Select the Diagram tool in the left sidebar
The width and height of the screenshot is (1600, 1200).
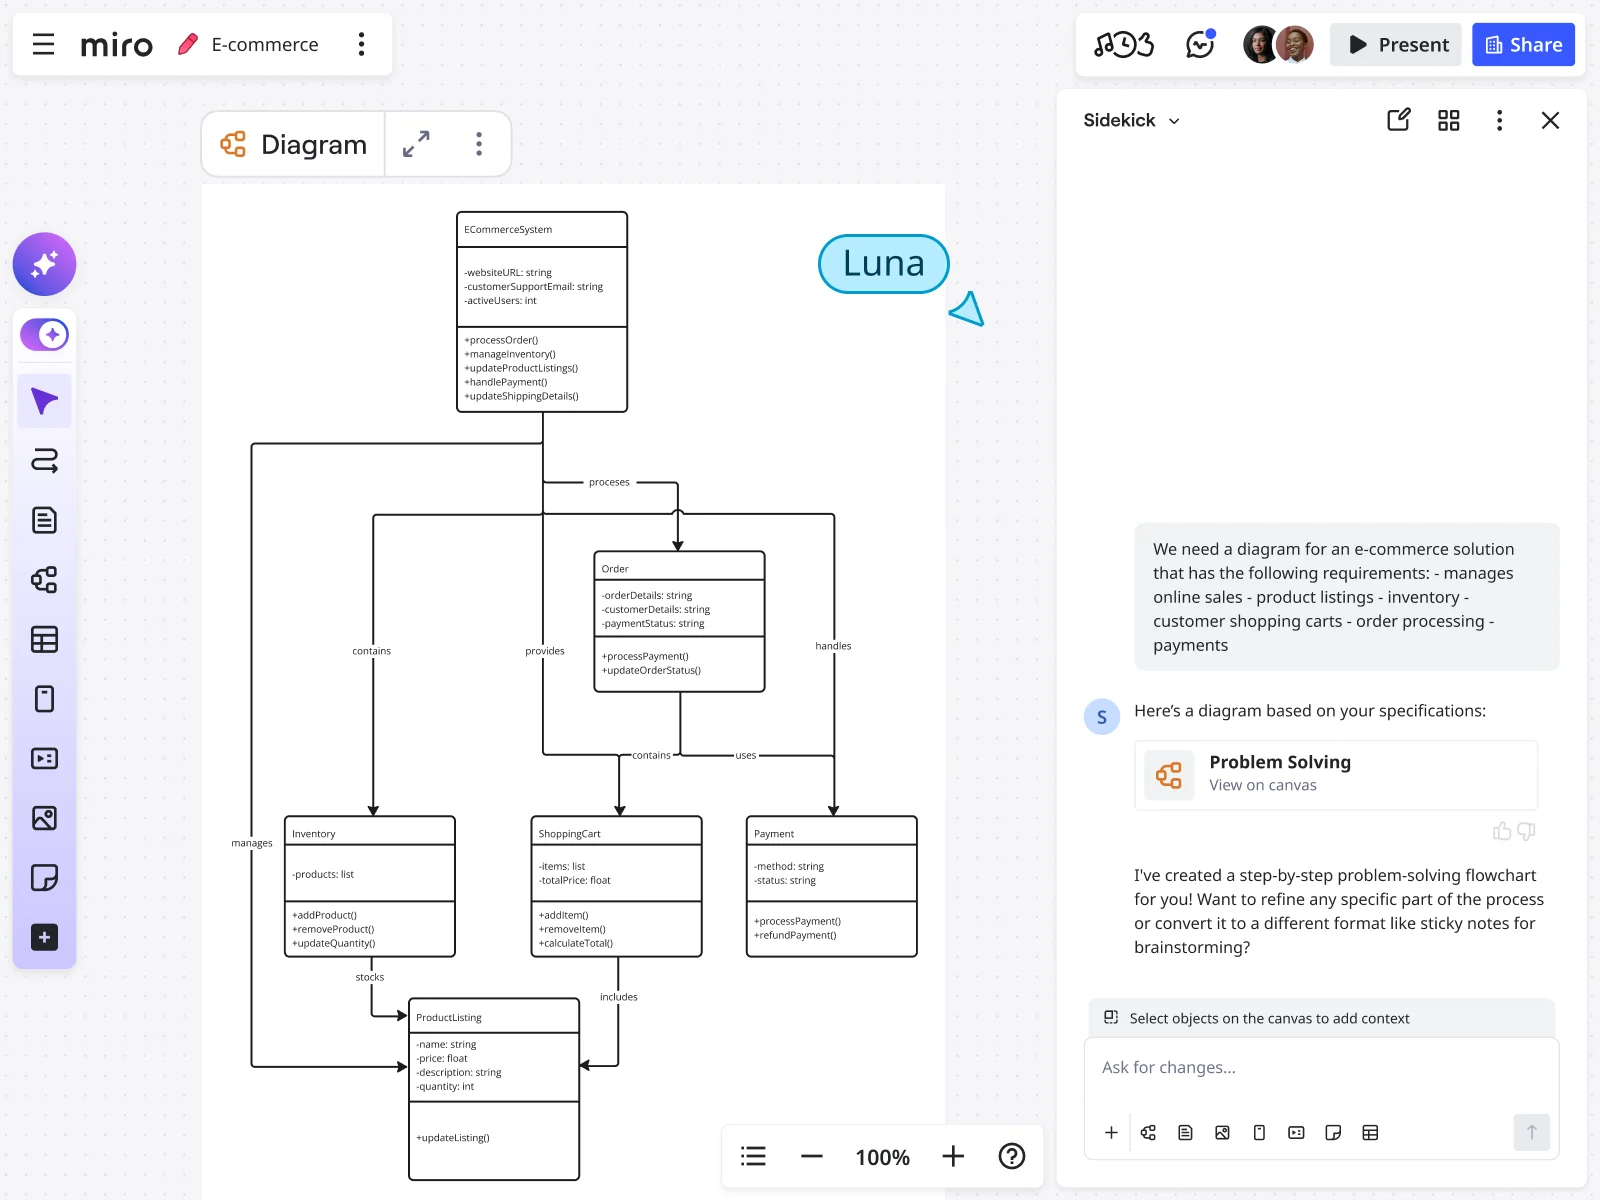(x=44, y=580)
